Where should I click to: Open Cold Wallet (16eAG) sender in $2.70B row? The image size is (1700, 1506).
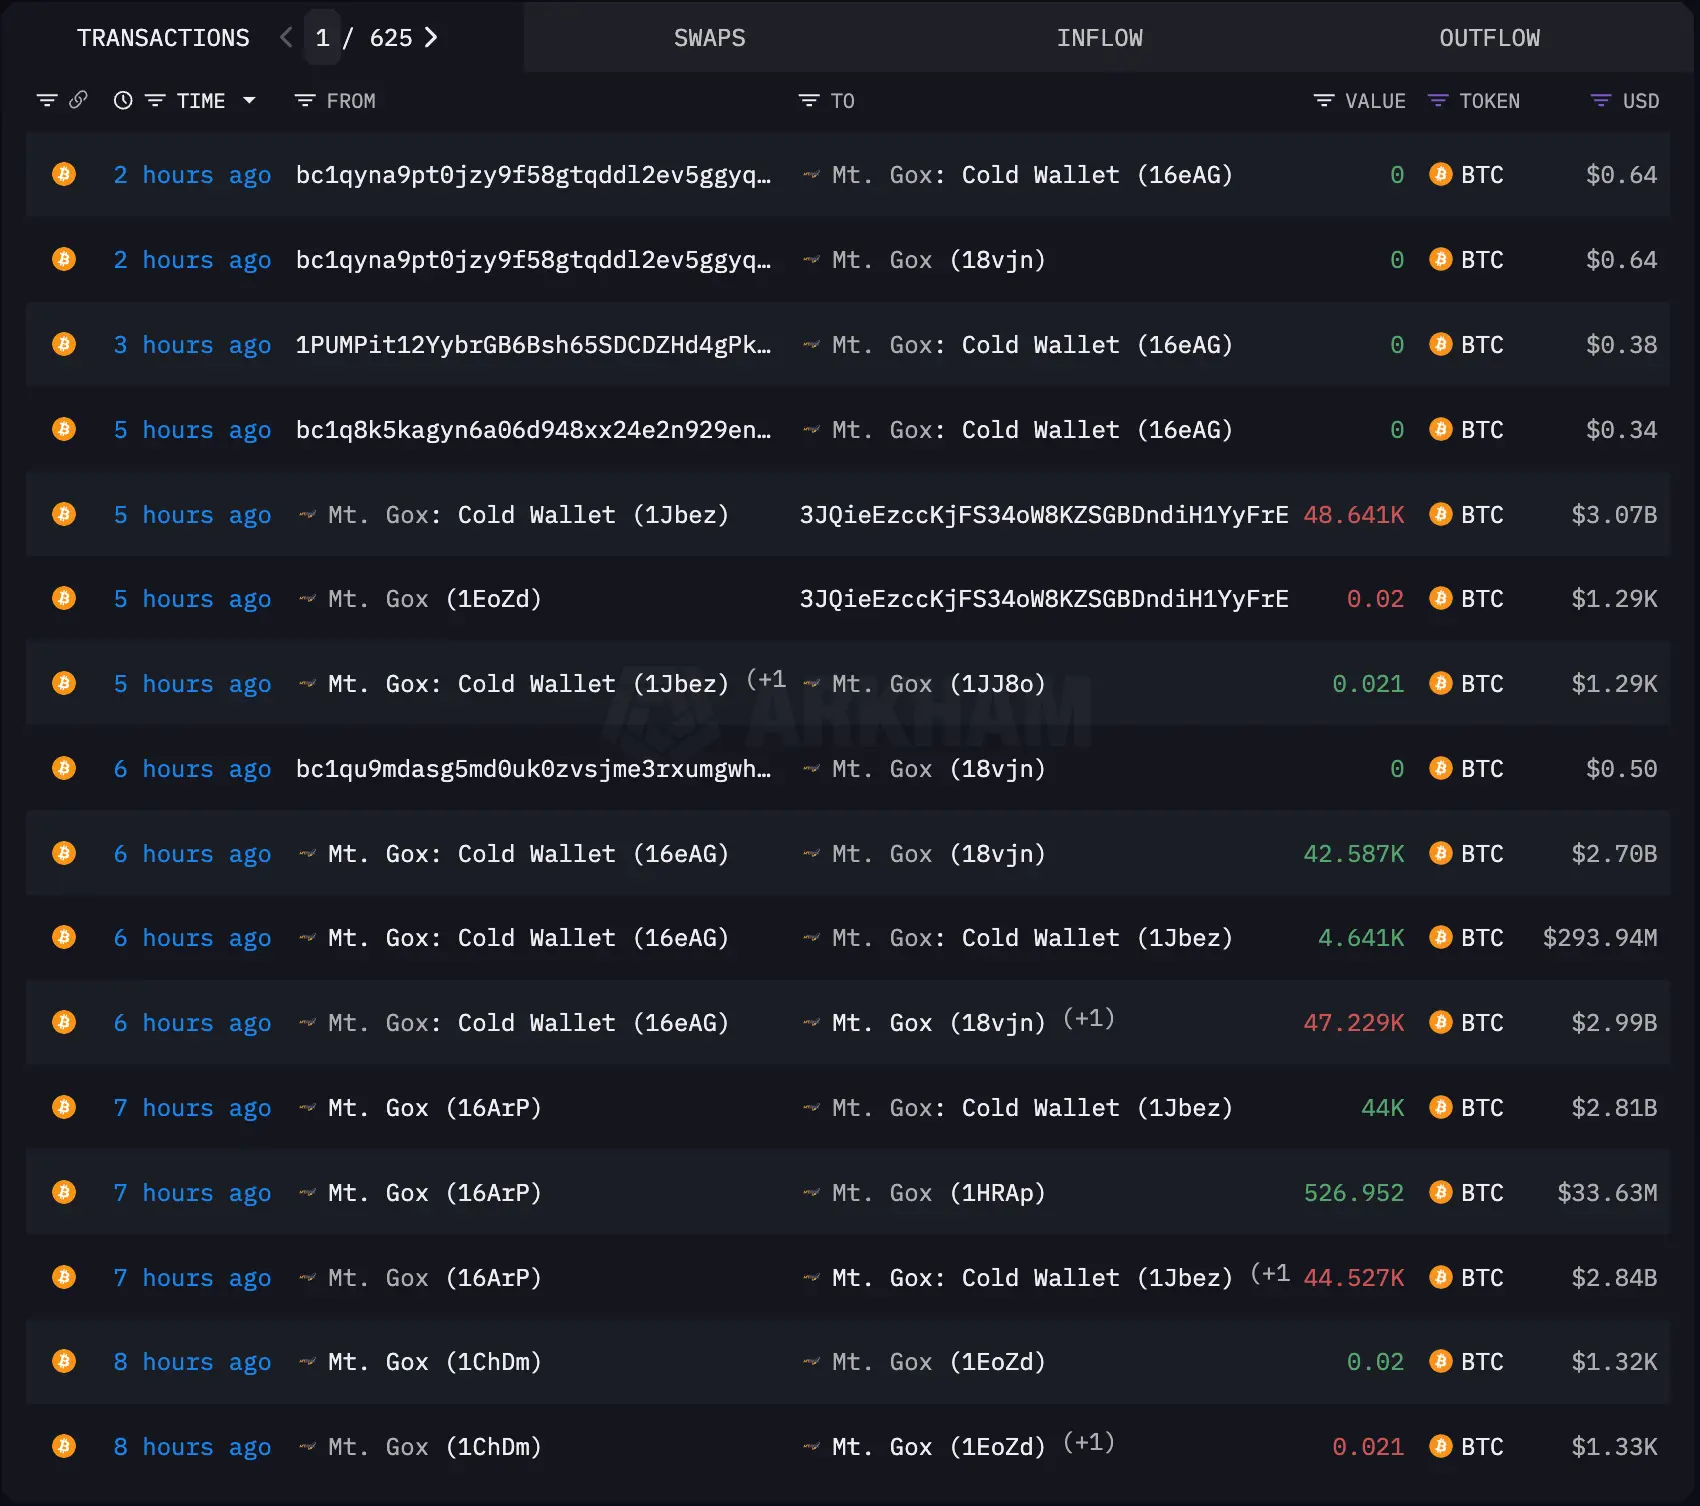click(528, 854)
